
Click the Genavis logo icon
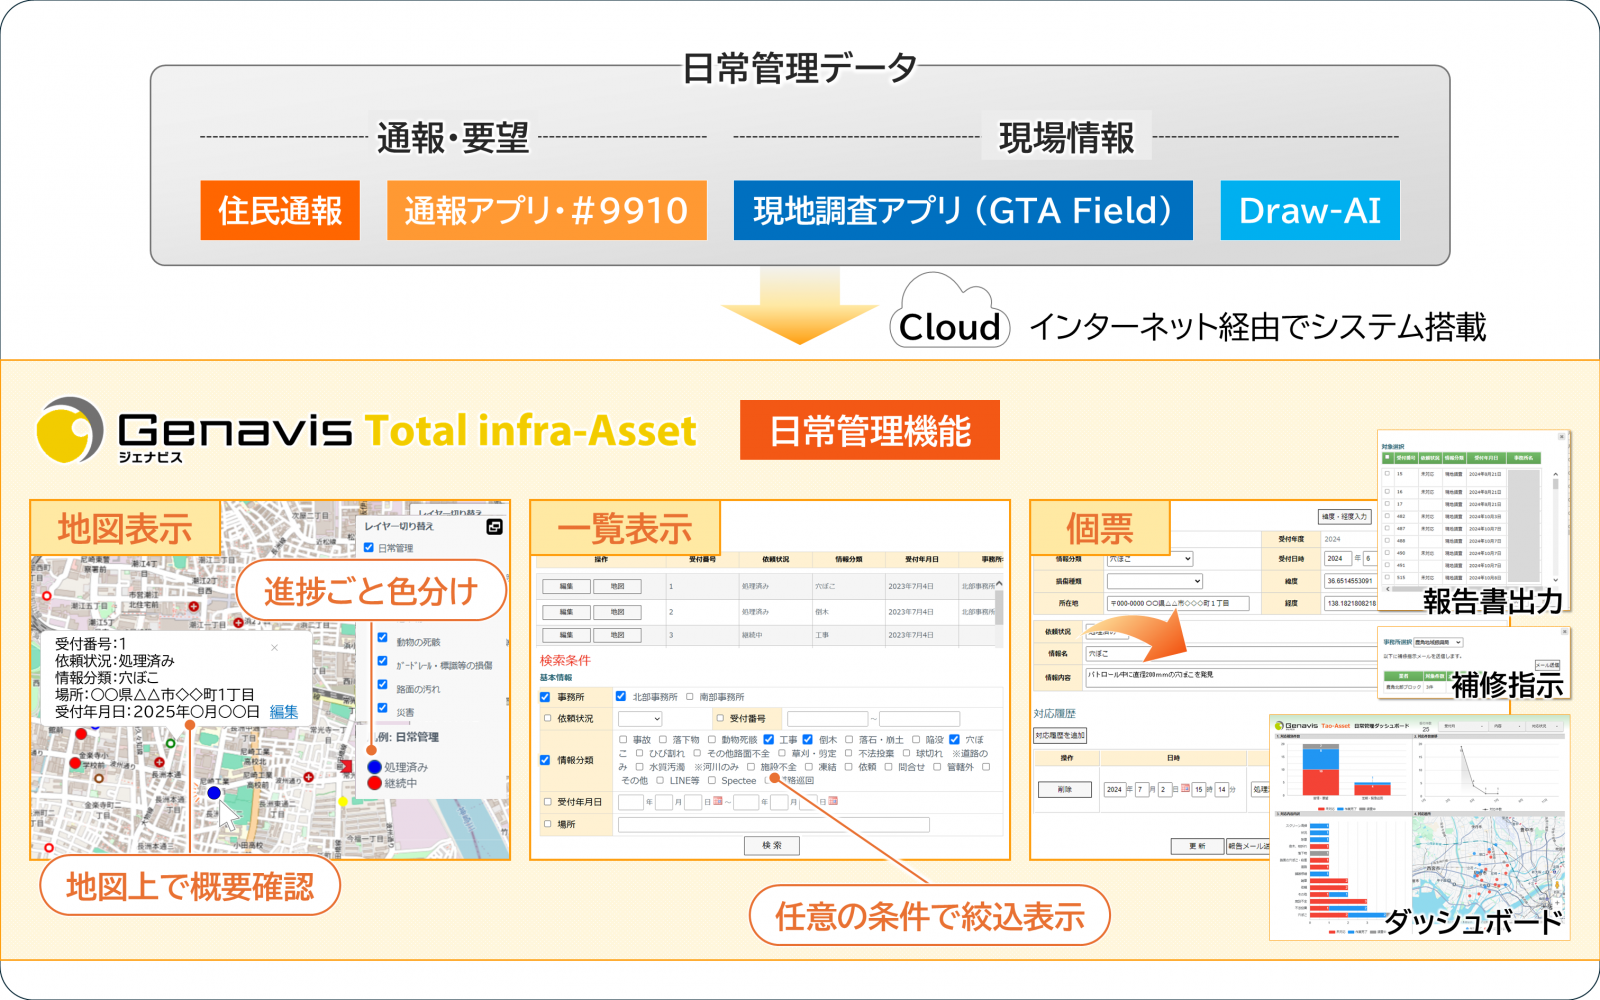click(70, 431)
